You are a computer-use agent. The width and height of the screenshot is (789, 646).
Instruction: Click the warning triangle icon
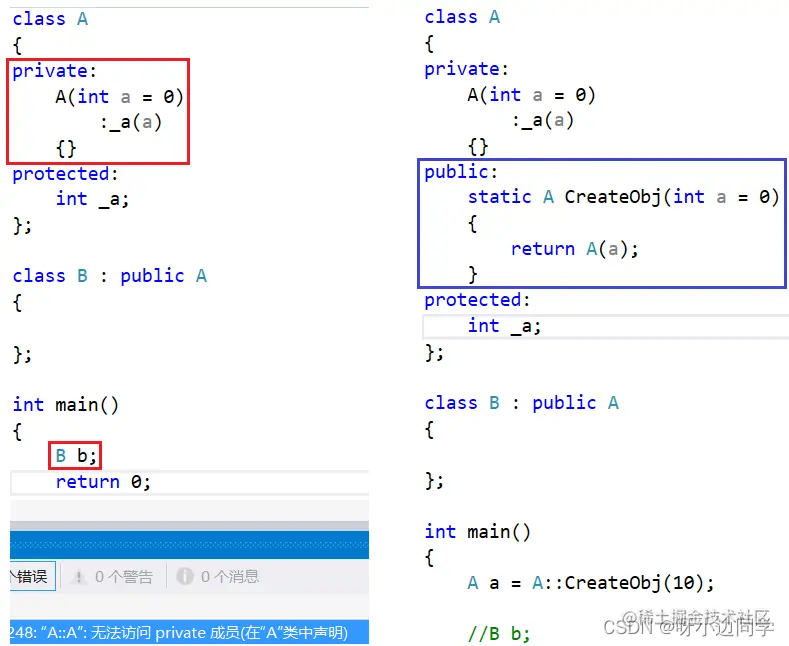point(78,577)
